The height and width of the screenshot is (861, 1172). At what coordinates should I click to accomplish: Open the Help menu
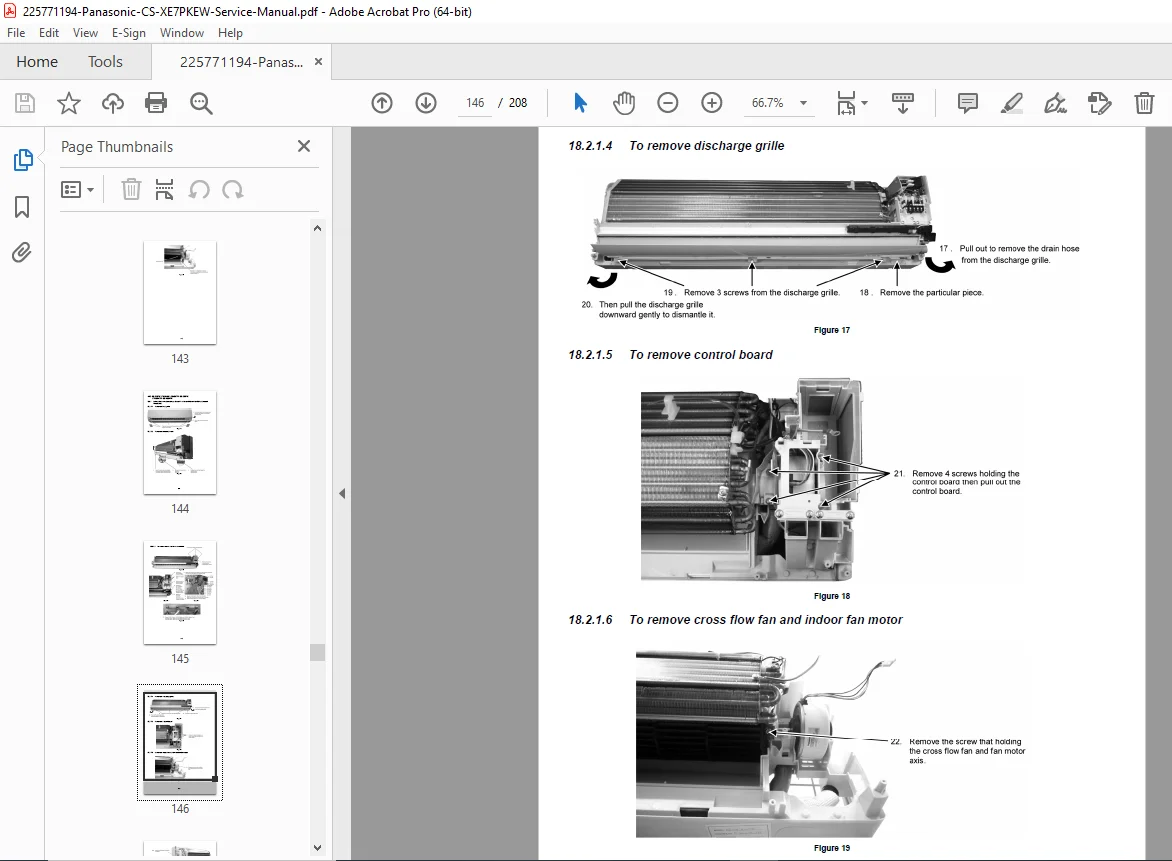[x=230, y=33]
